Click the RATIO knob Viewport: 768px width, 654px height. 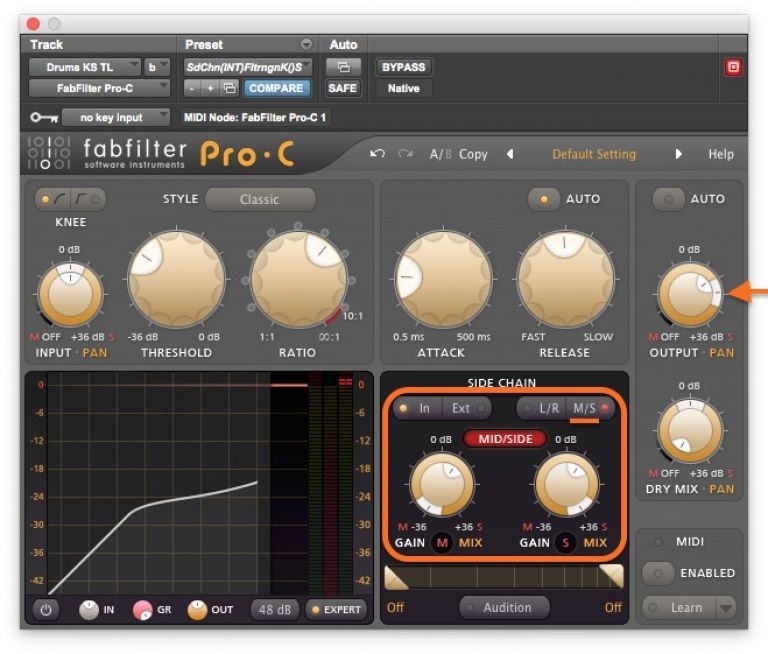(298, 279)
